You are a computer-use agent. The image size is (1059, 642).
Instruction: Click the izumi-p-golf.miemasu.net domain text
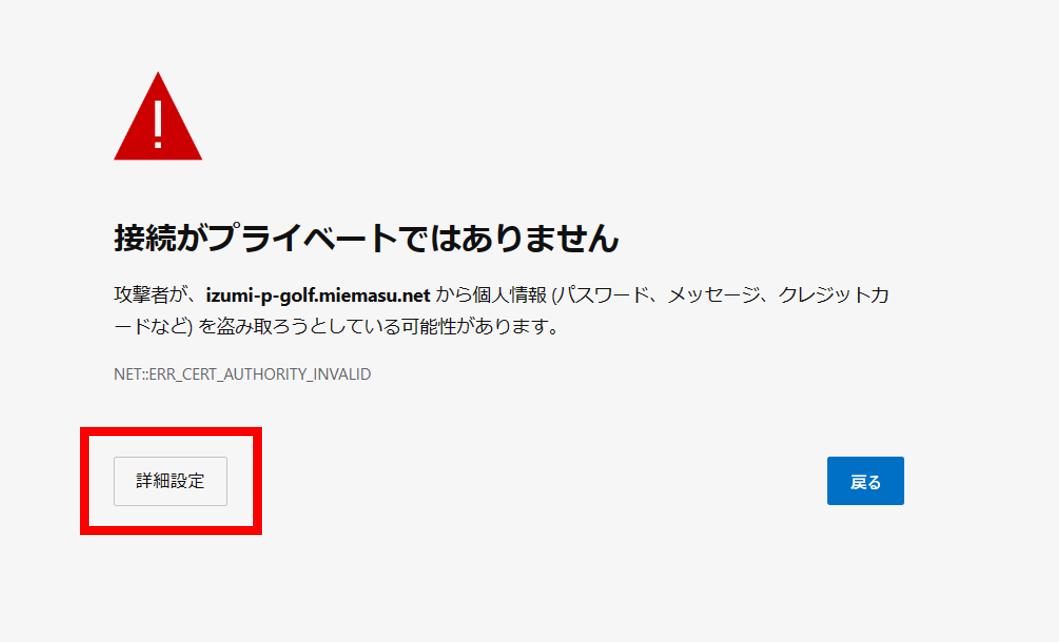coord(318,296)
